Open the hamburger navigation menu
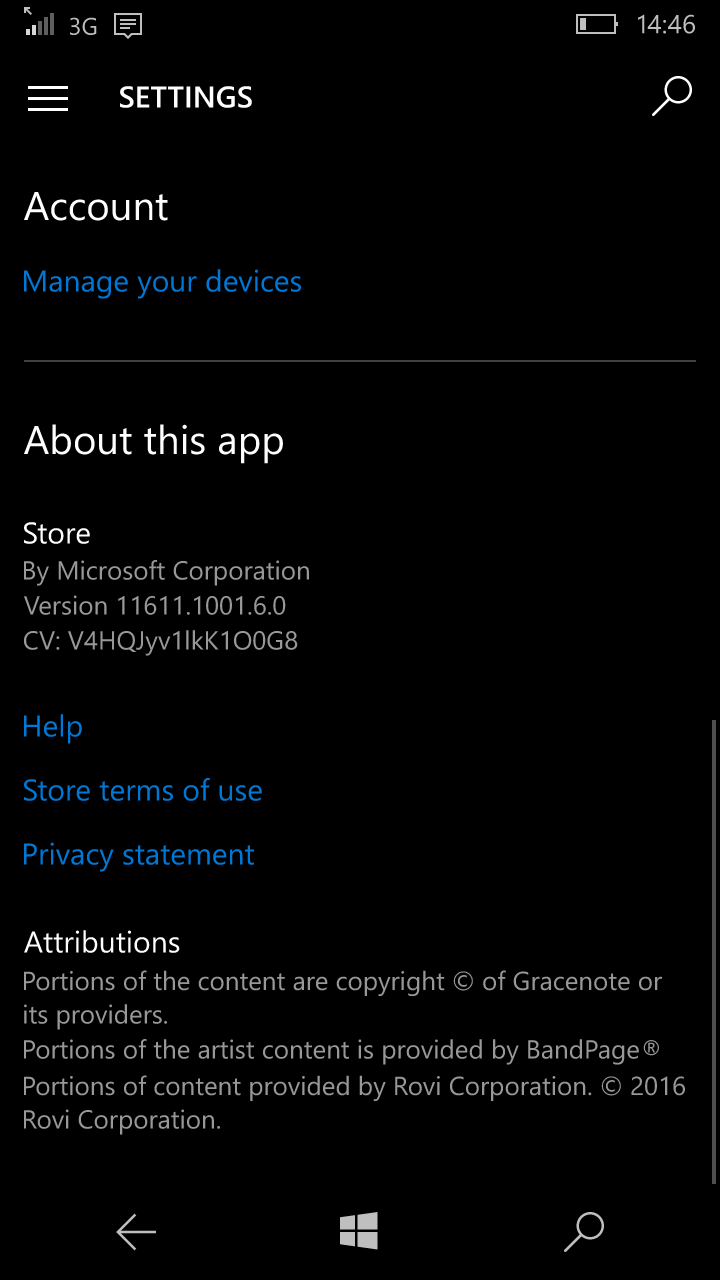720x1280 pixels. [48, 98]
